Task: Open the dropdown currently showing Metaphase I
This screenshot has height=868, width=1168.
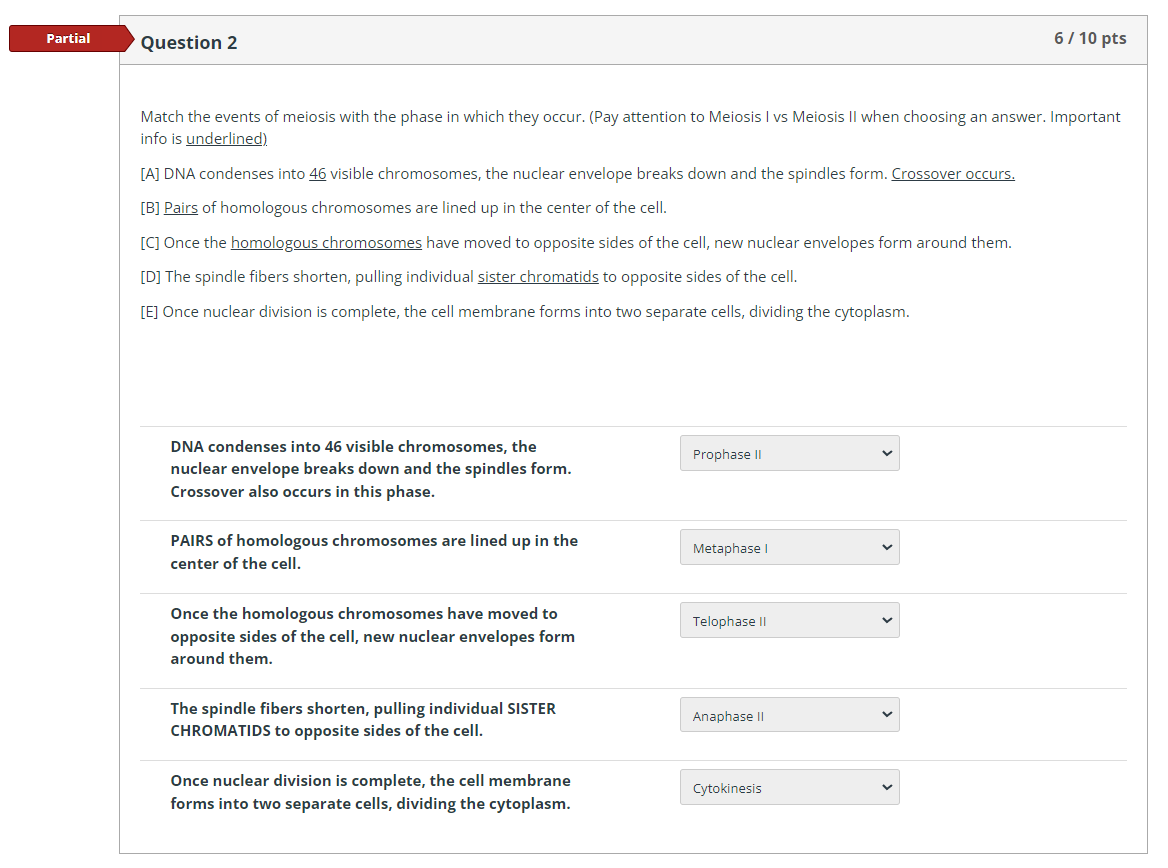Action: tap(789, 547)
